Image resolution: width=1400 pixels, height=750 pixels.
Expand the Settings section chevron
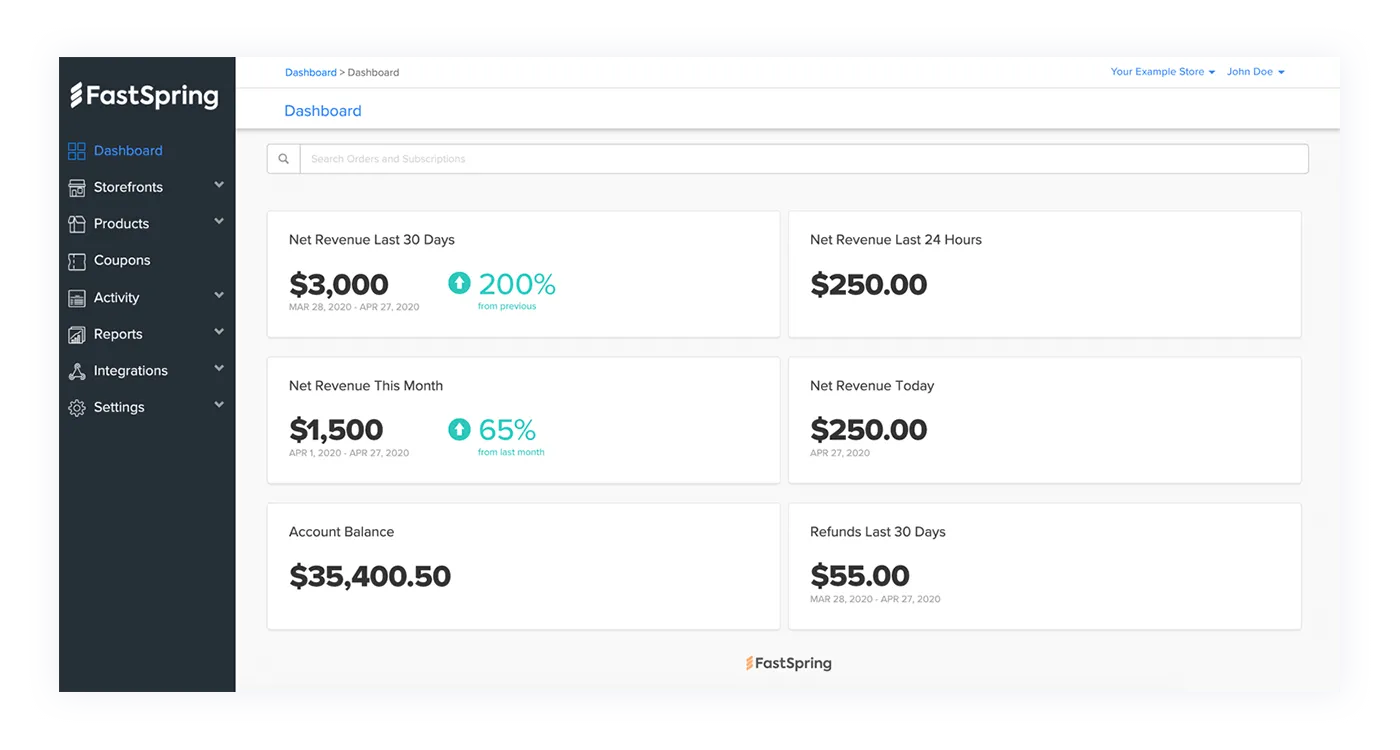click(219, 407)
